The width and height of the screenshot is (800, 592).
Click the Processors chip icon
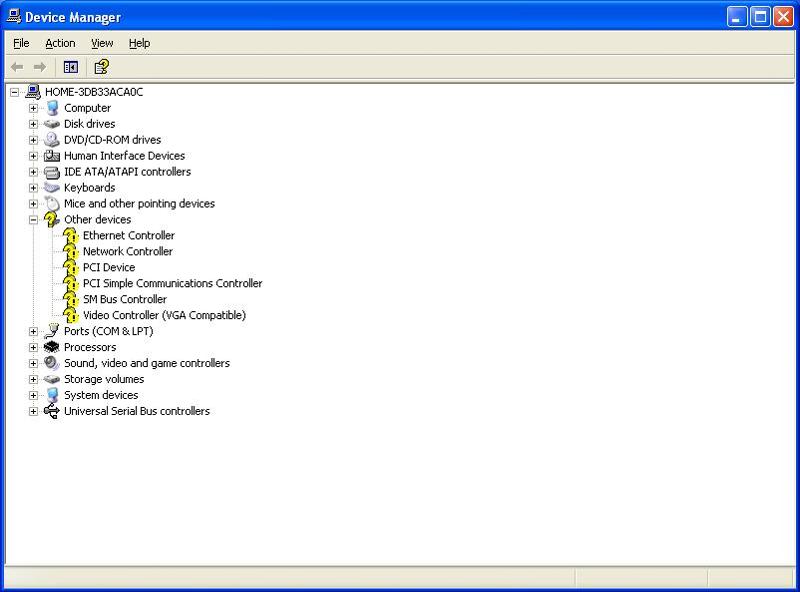[52, 347]
